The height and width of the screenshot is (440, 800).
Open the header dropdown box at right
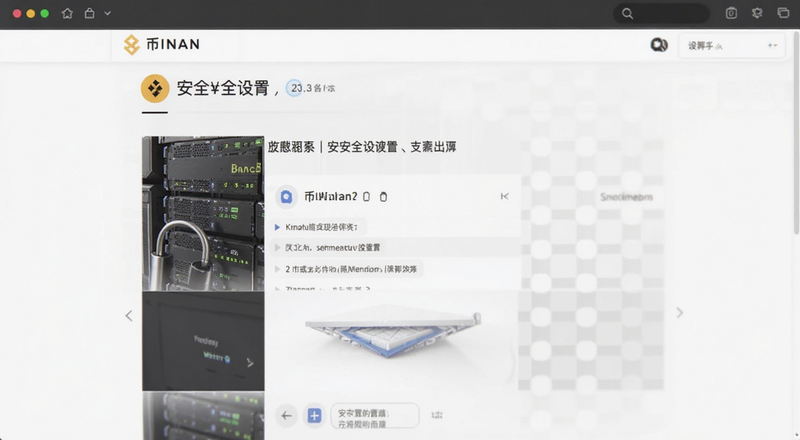tap(731, 46)
